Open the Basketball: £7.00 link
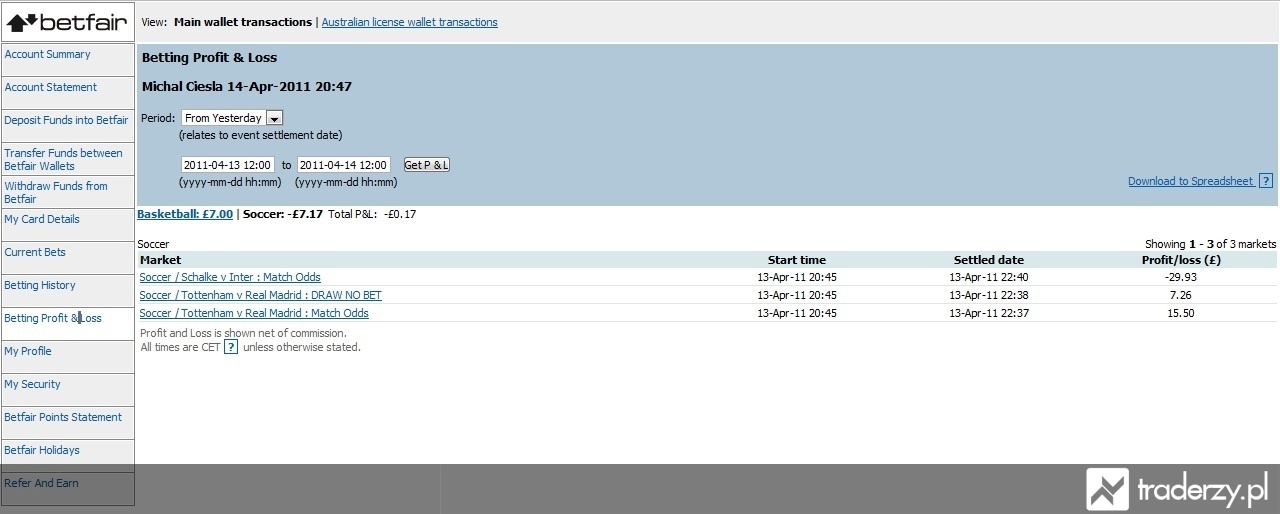Image resolution: width=1280 pixels, height=514 pixels. 185,214
